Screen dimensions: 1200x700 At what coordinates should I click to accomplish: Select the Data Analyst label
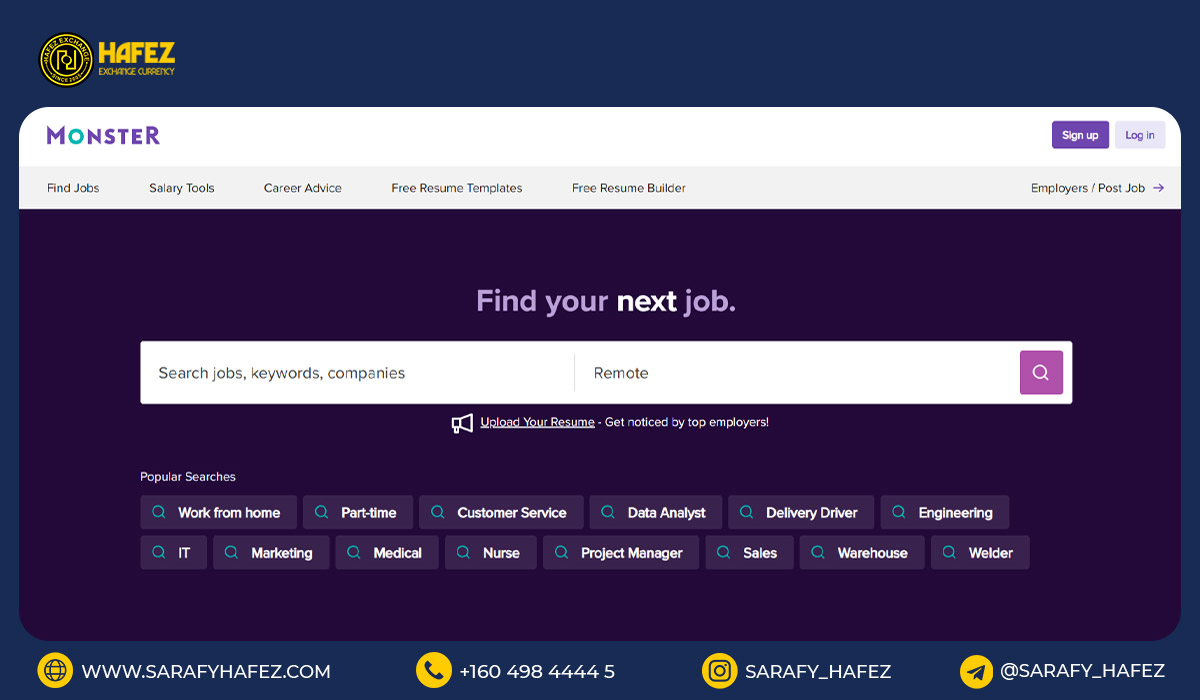pyautogui.click(x=667, y=513)
